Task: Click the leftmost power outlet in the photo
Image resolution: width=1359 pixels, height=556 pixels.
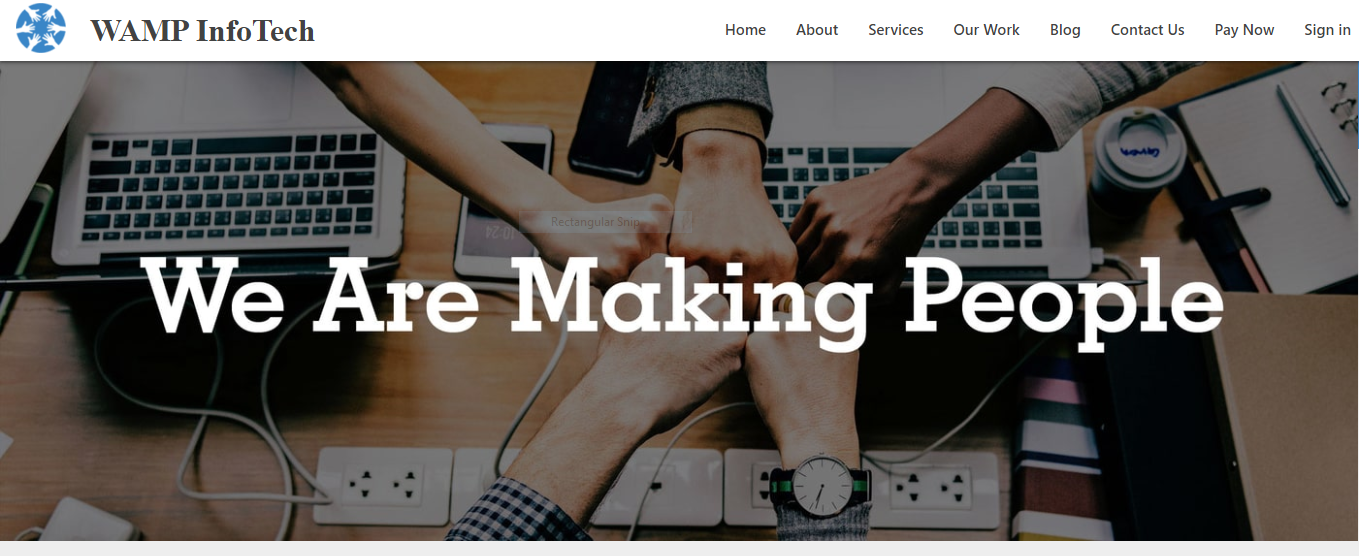Action: 382,485
